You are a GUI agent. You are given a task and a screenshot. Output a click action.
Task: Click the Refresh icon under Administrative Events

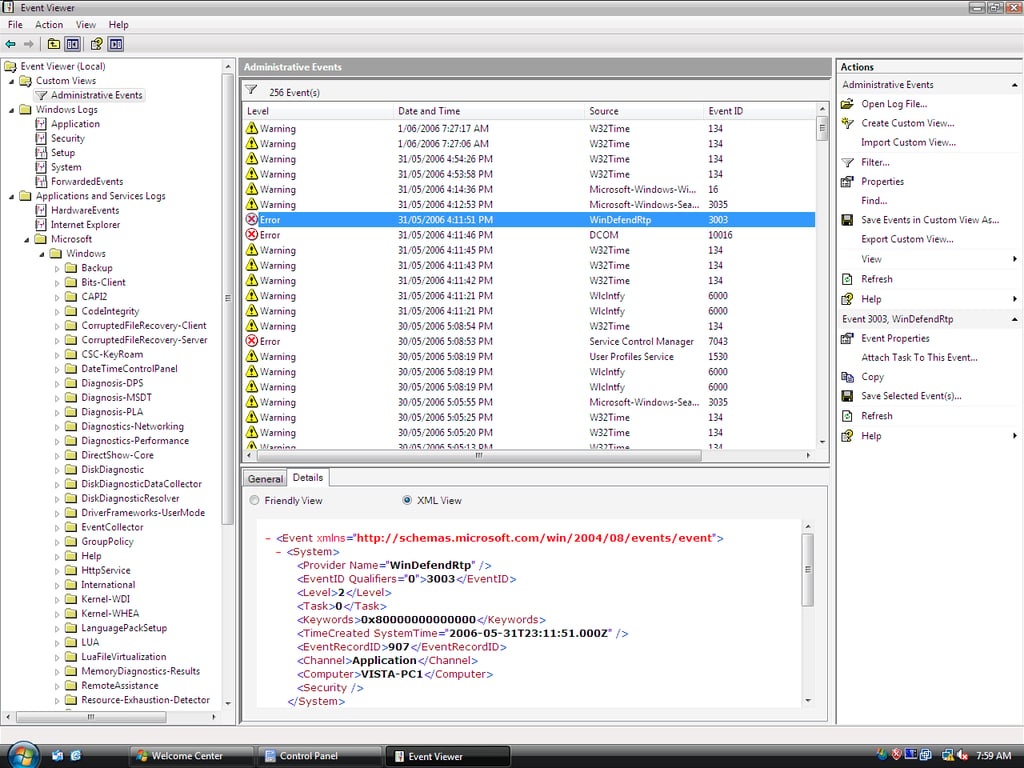pos(847,280)
